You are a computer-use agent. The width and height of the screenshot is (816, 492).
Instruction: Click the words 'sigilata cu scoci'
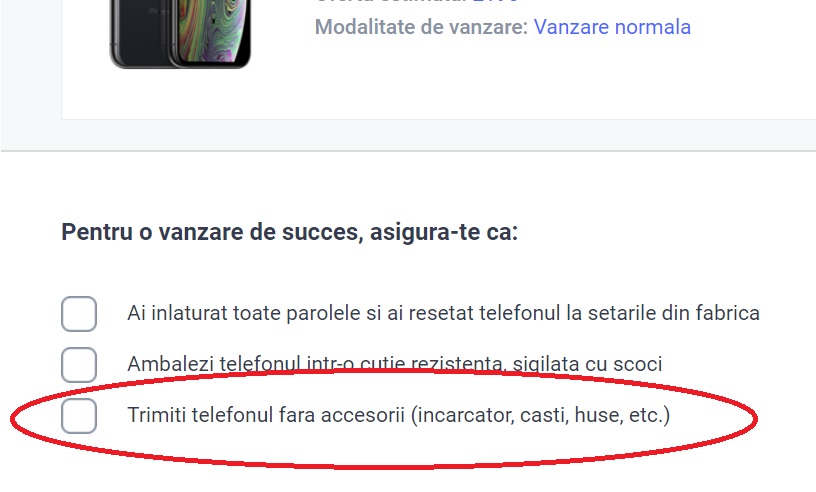pos(588,364)
